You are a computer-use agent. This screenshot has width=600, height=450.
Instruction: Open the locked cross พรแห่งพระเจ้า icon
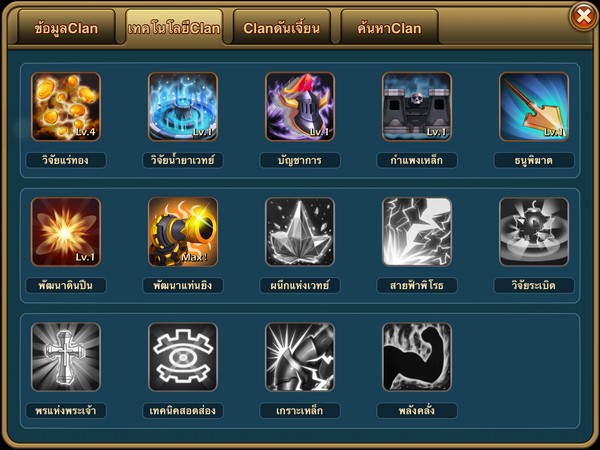click(x=66, y=357)
